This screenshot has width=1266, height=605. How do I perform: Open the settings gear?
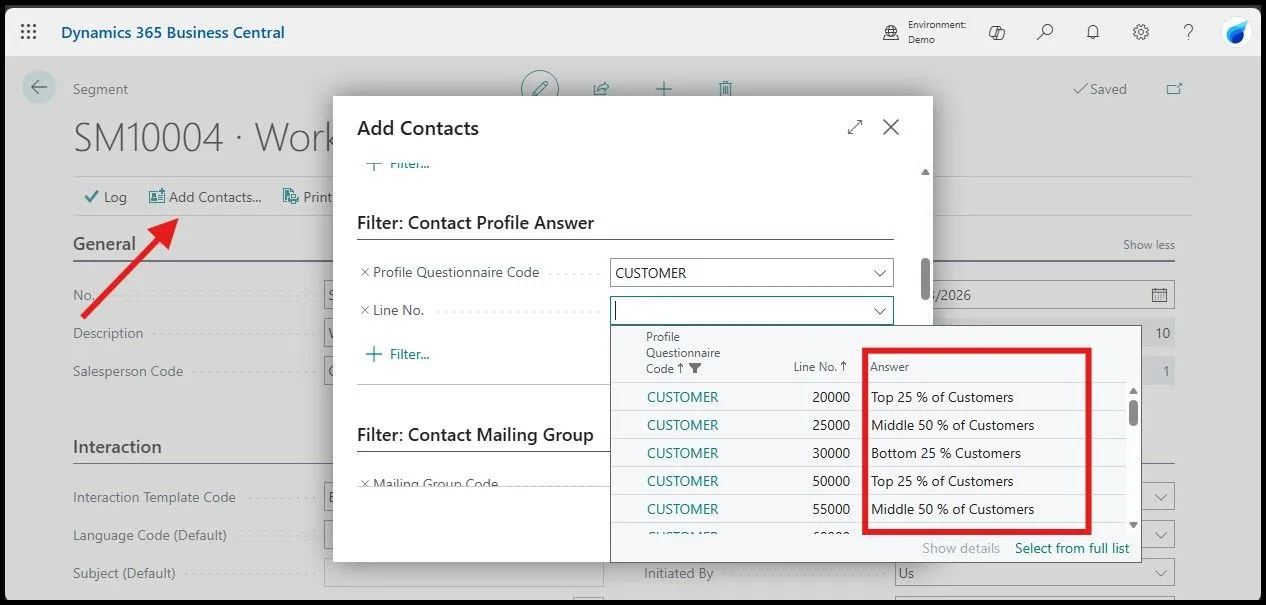pos(1141,32)
